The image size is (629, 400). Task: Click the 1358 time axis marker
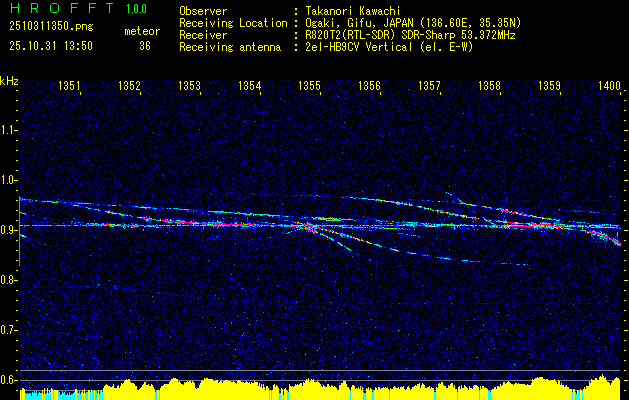[490, 85]
